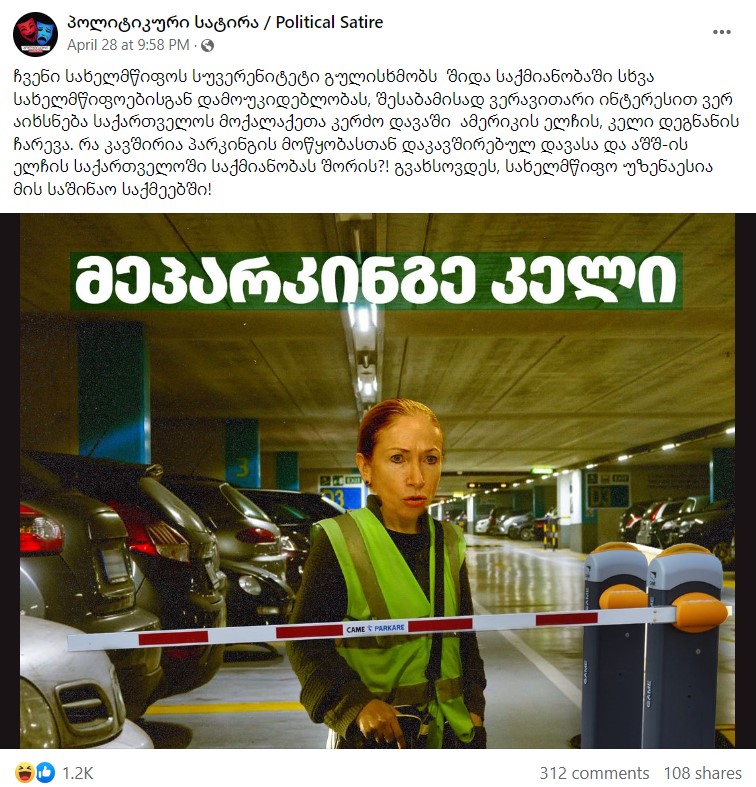Click the Haha laughing reaction emoji
The height and width of the screenshot is (787, 756).
[x=25, y=772]
